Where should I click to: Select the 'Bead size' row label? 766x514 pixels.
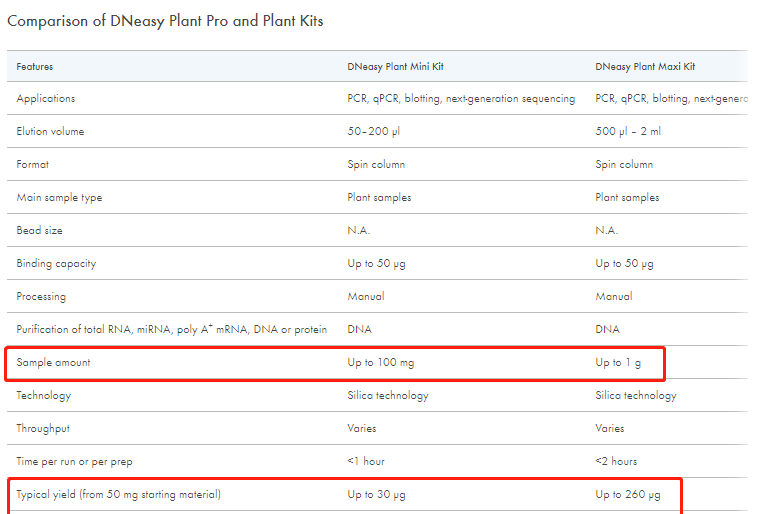(x=40, y=231)
